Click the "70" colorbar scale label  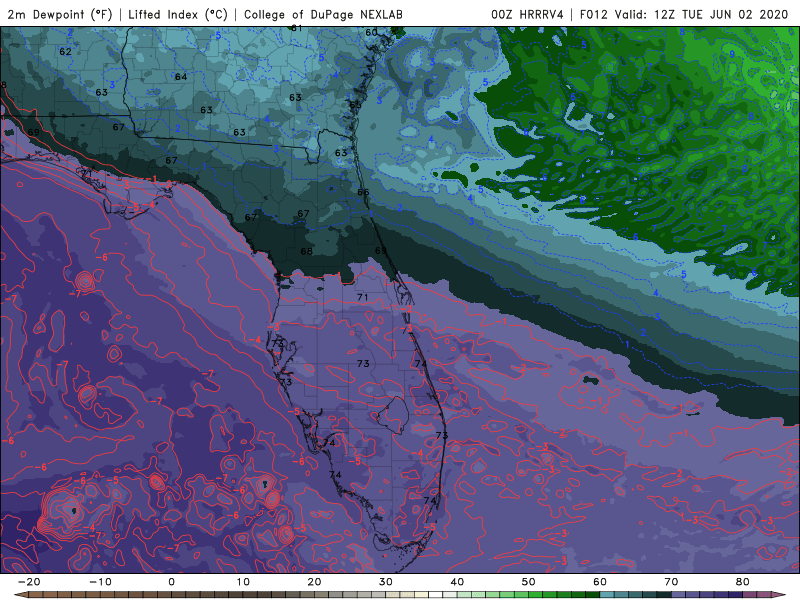[671, 582]
